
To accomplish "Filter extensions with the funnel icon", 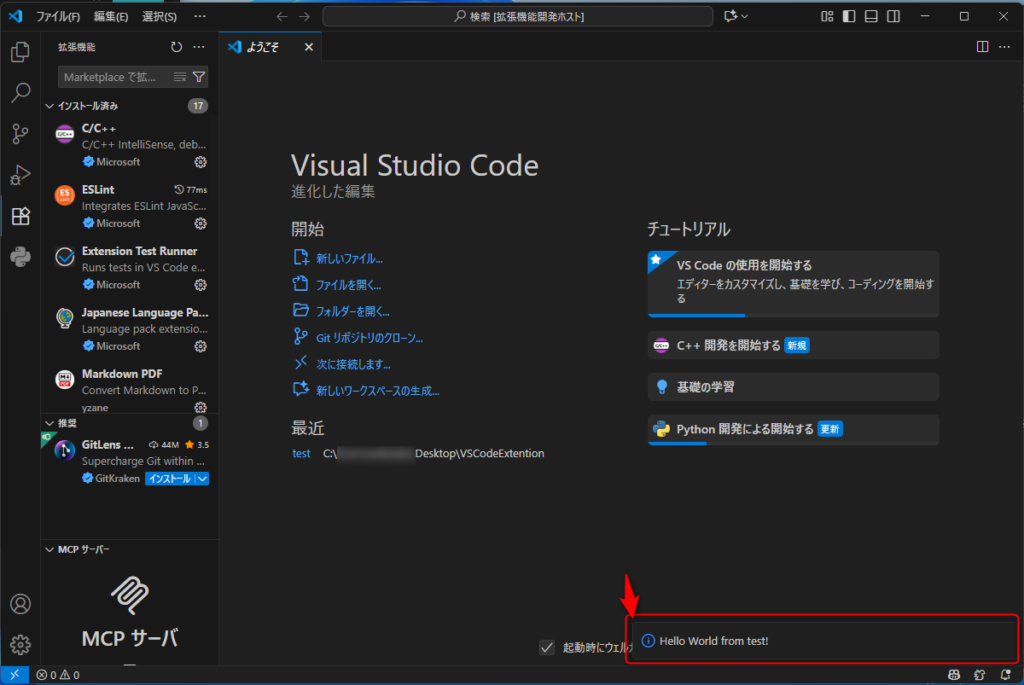I will click(x=199, y=77).
